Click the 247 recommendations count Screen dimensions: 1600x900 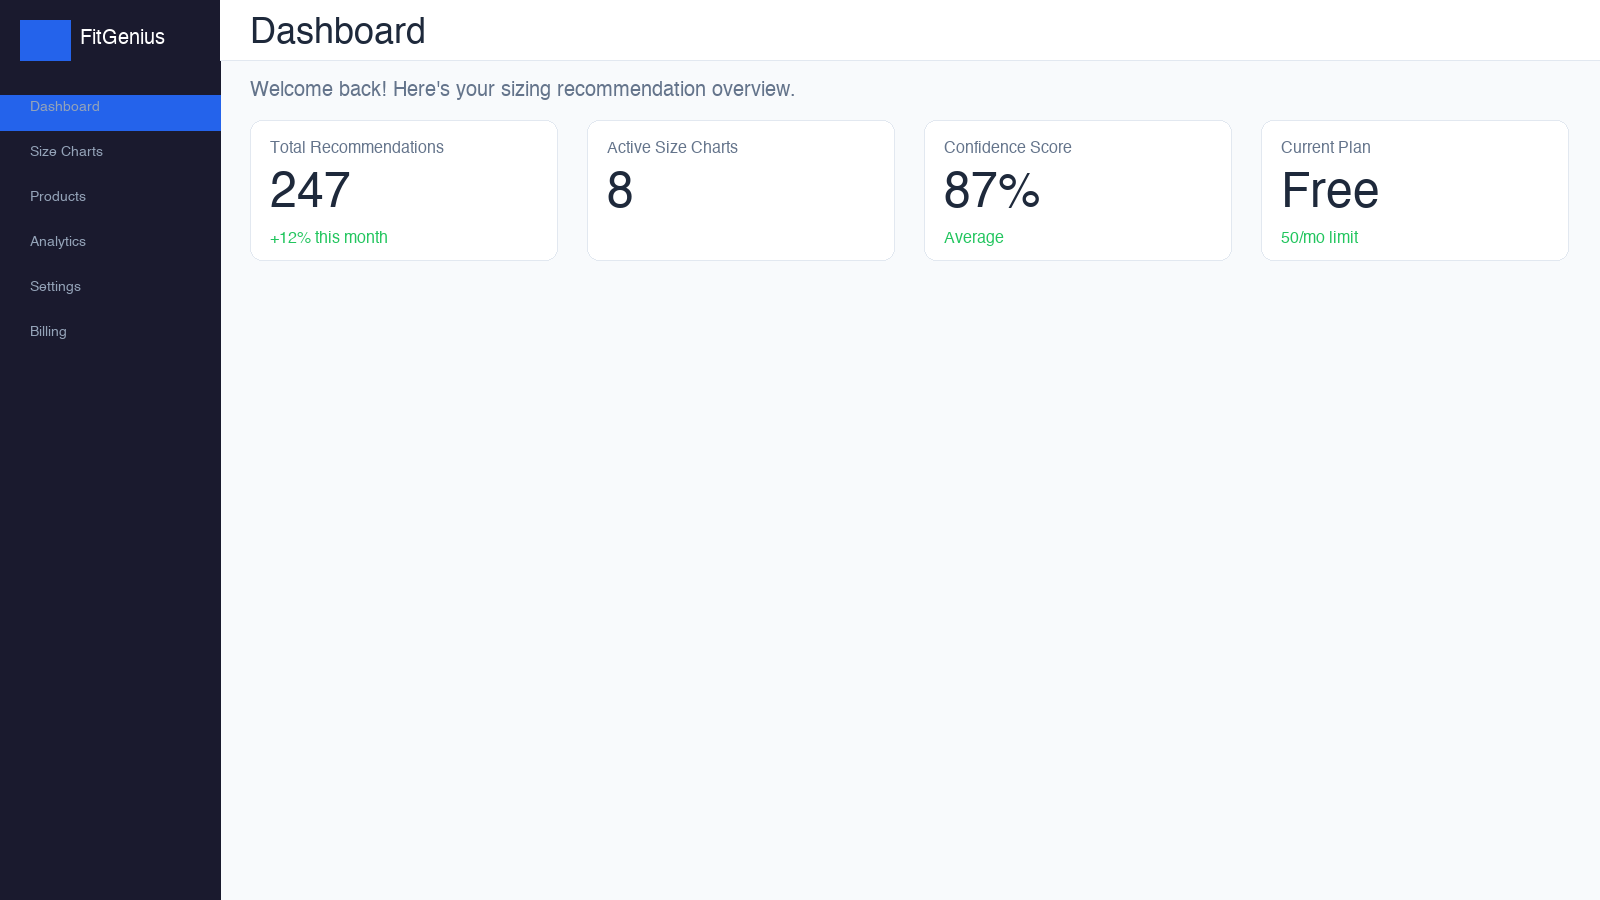[309, 191]
